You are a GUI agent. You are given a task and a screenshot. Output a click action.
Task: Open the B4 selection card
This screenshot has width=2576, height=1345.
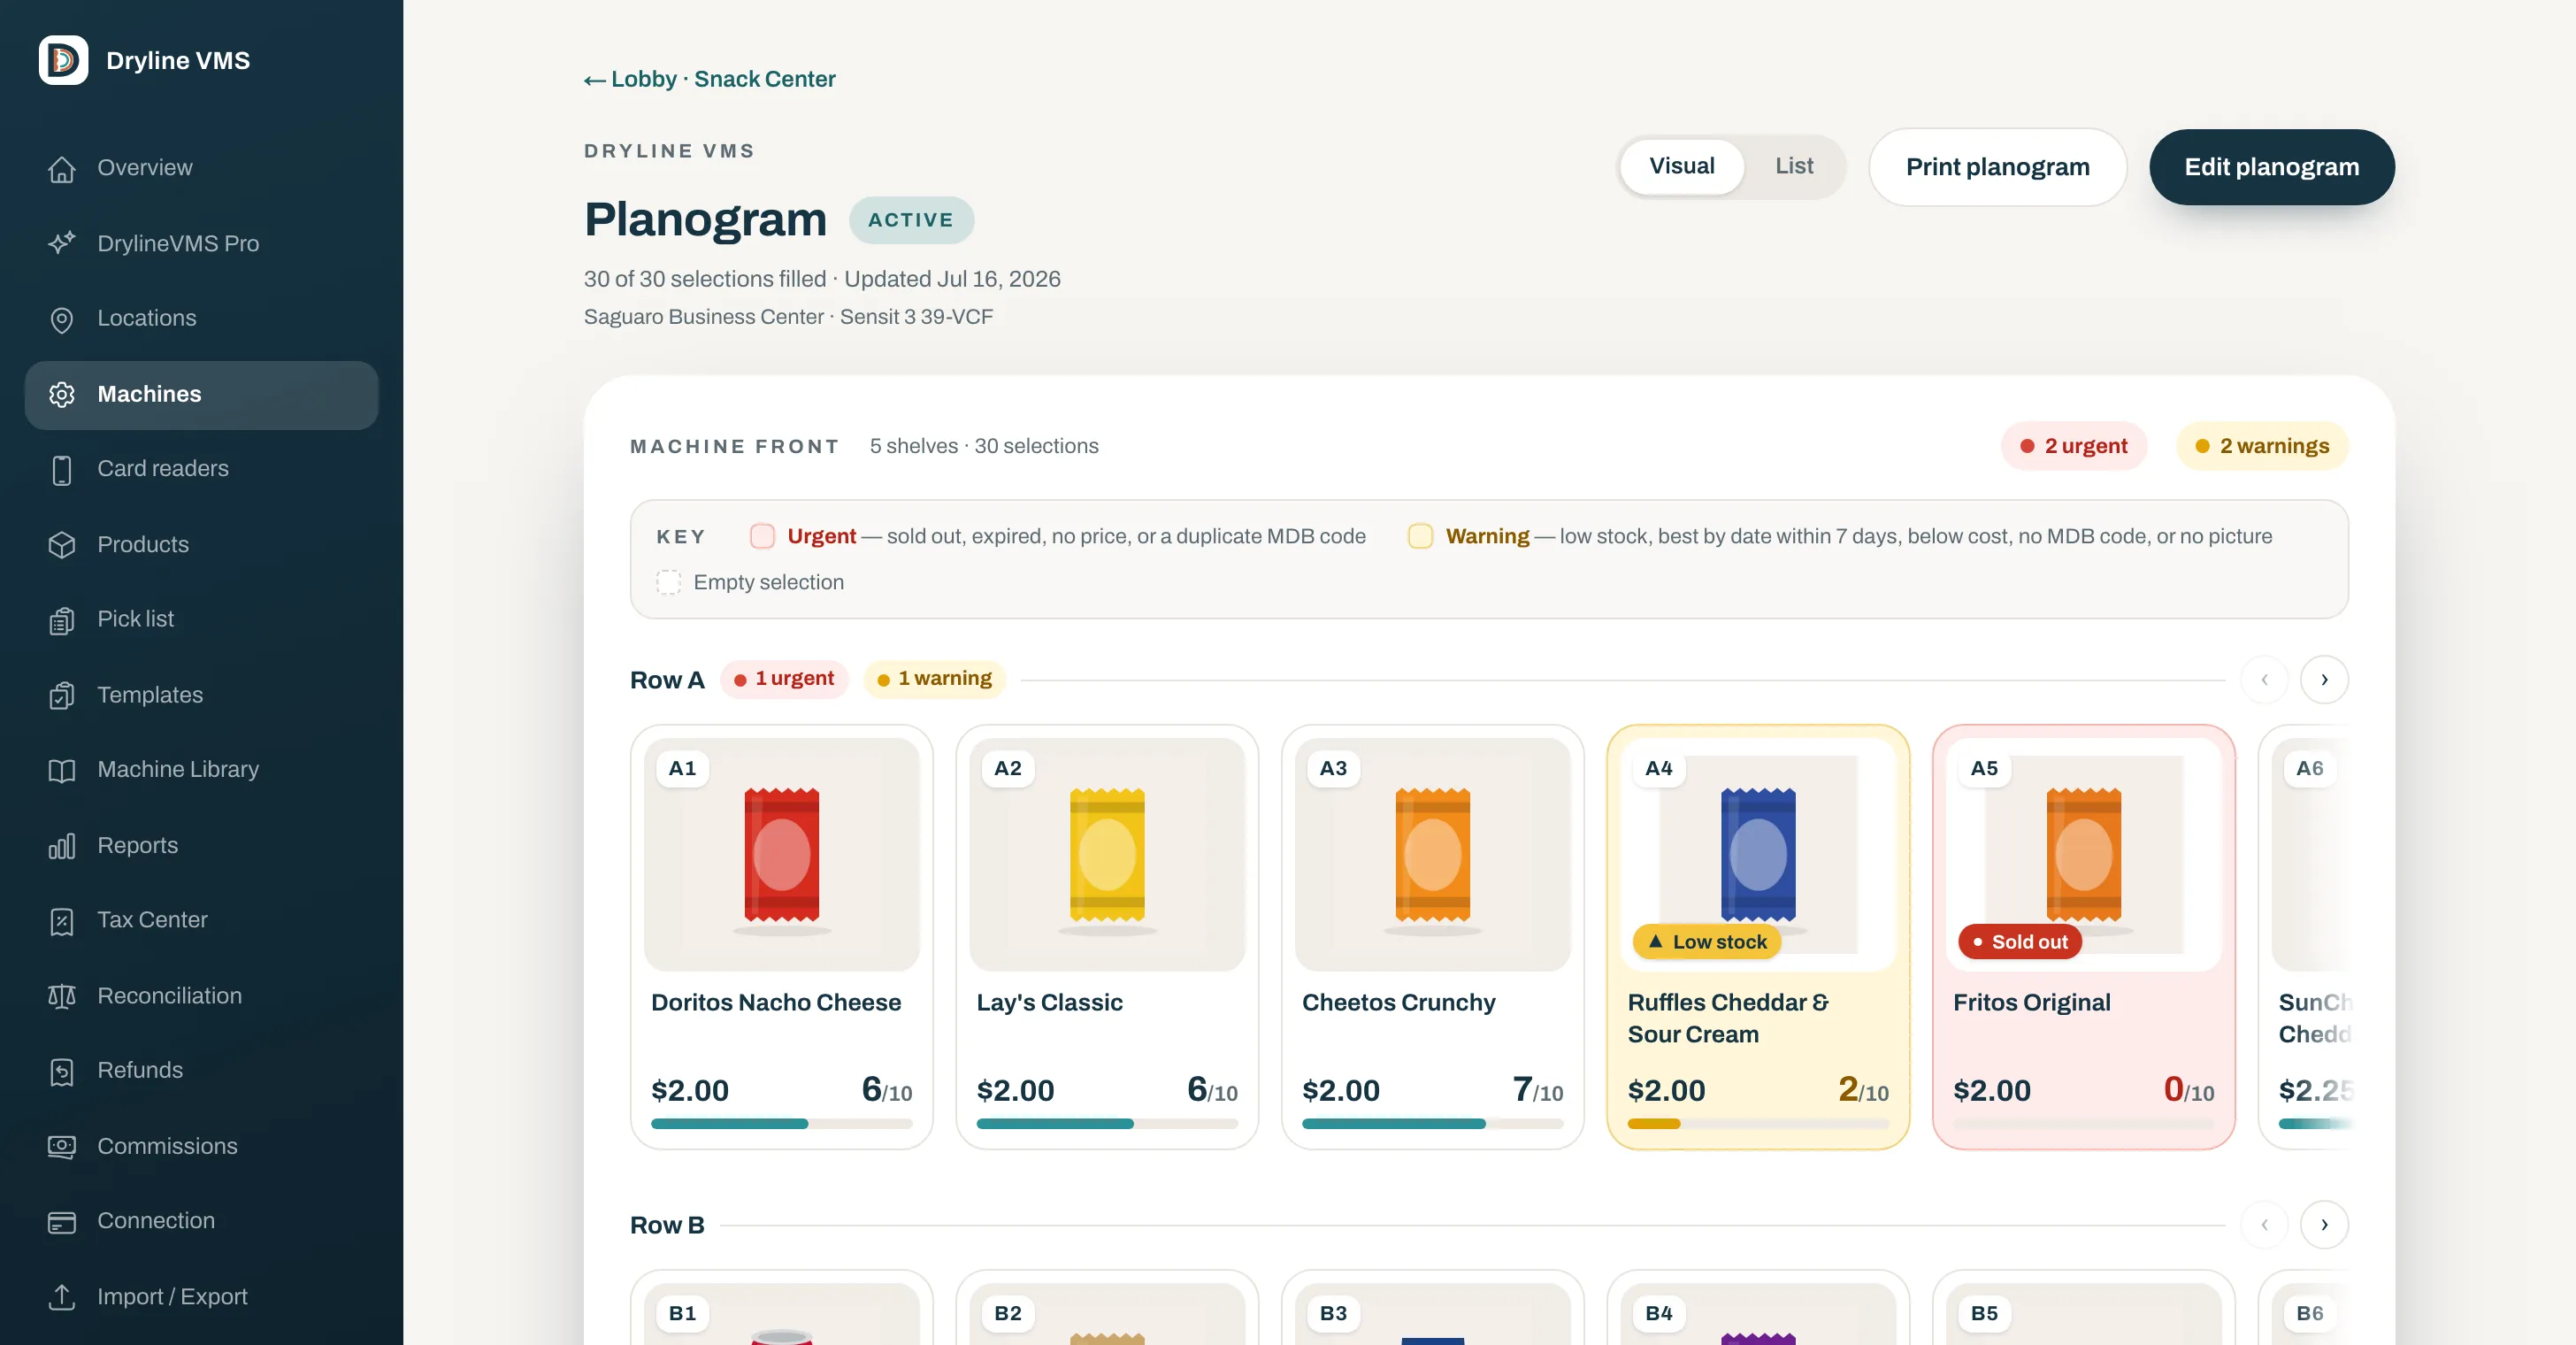[x=1757, y=1308]
